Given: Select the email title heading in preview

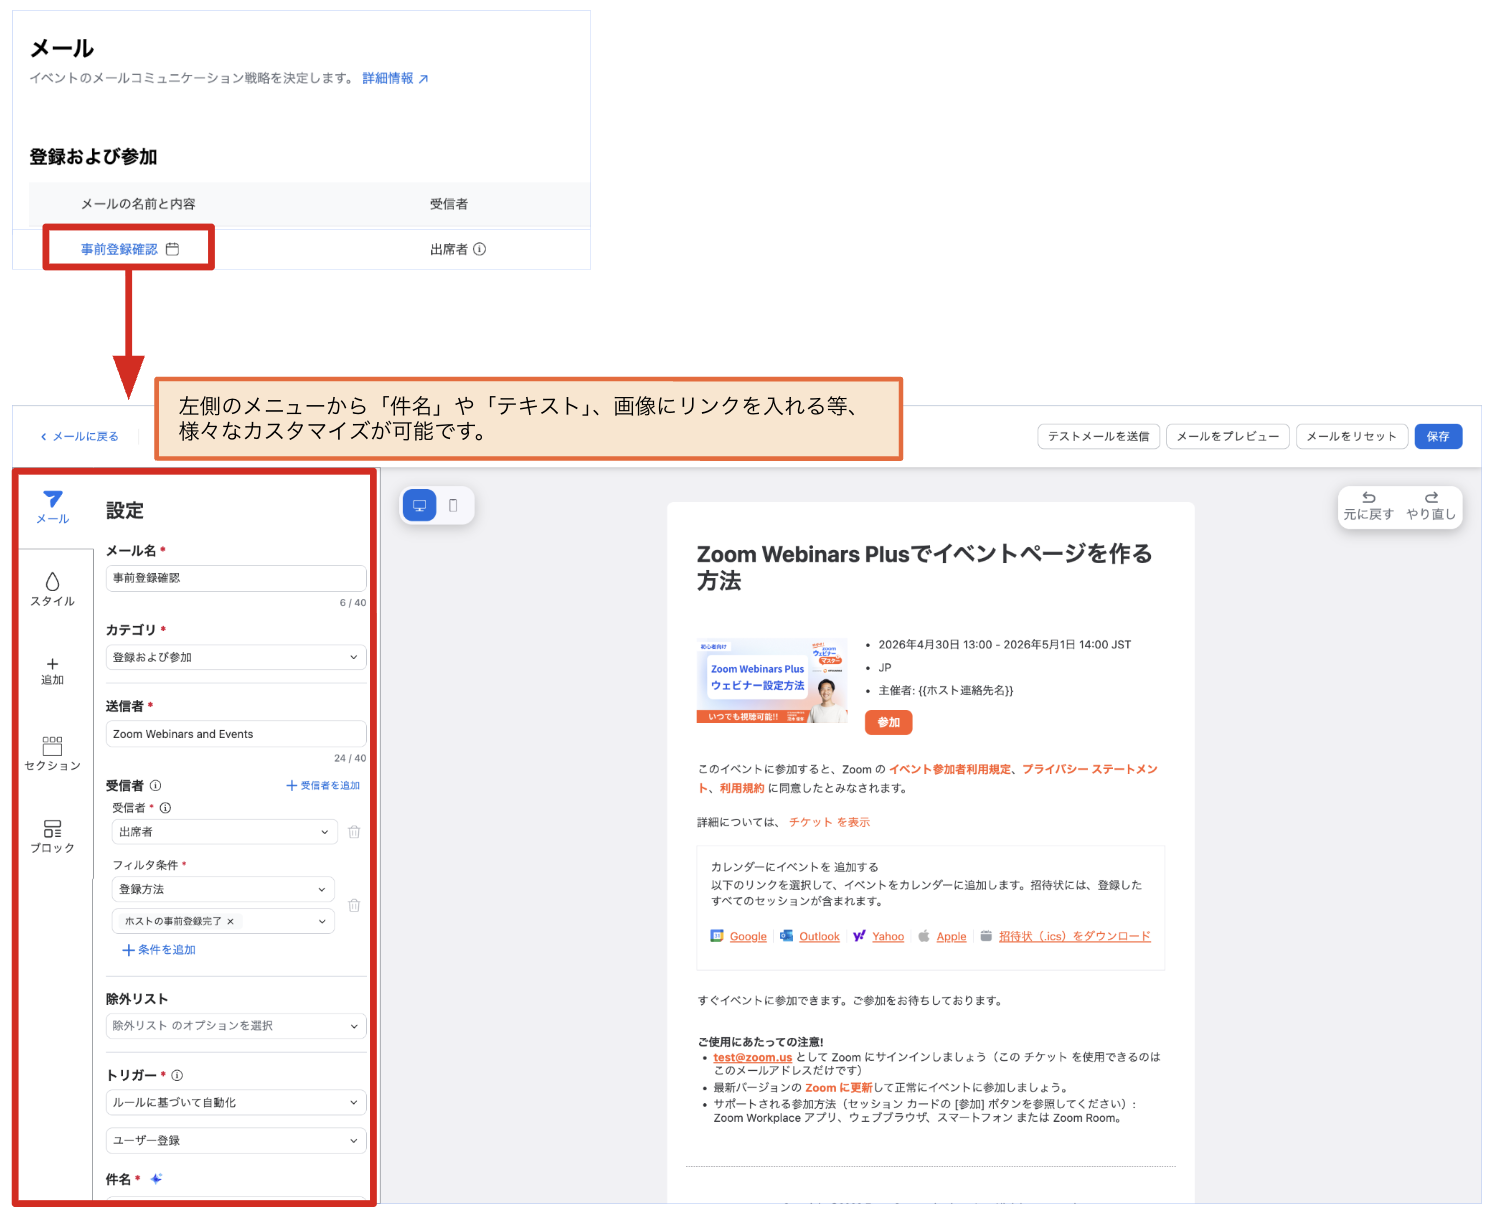Looking at the screenshot, I should [x=925, y=567].
